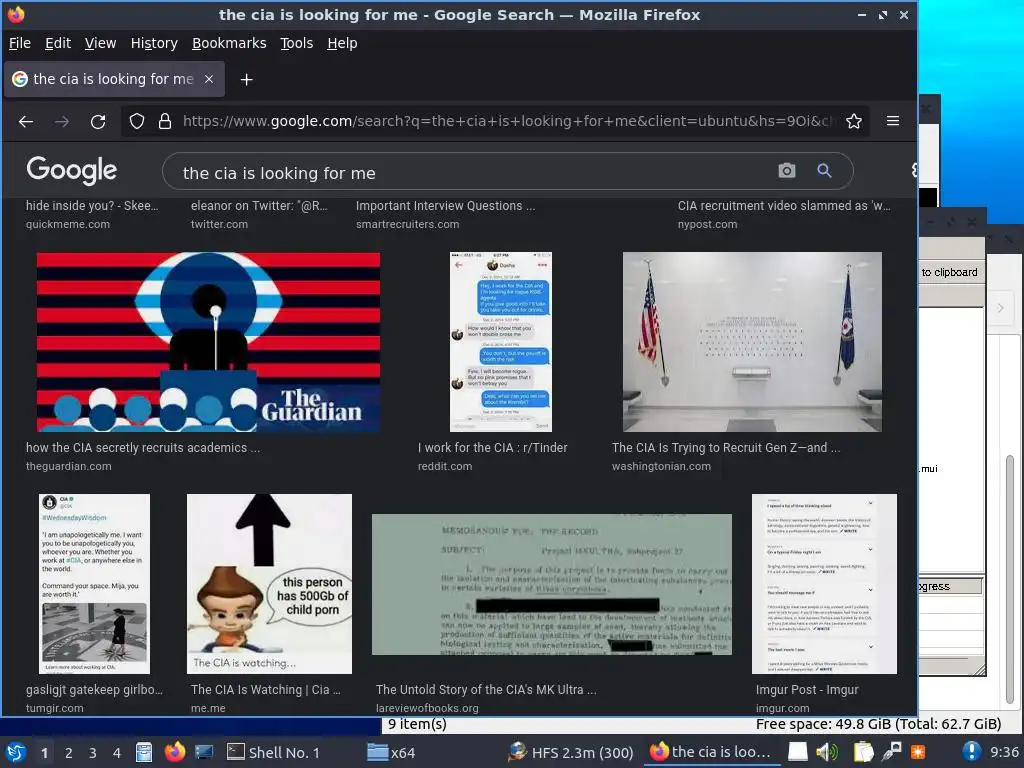The image size is (1024, 768).
Task: Go back using the browser back arrow
Action: 26,121
